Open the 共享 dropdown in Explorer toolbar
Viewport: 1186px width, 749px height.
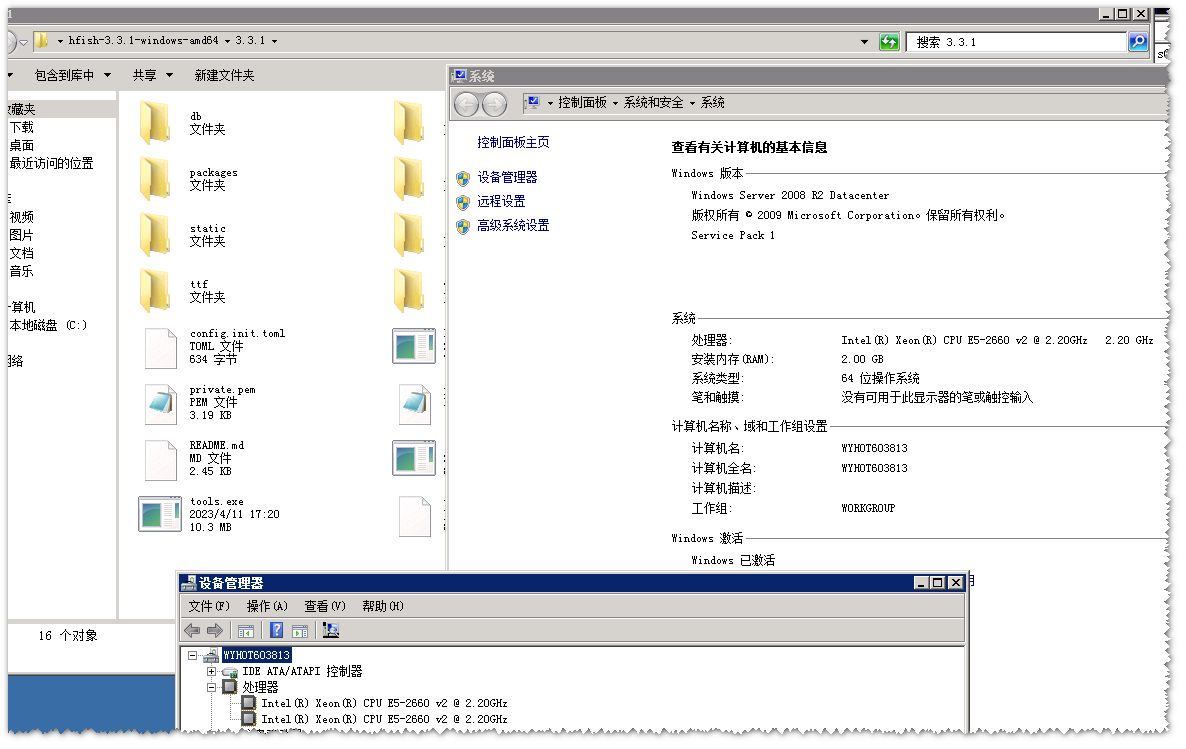[x=152, y=75]
